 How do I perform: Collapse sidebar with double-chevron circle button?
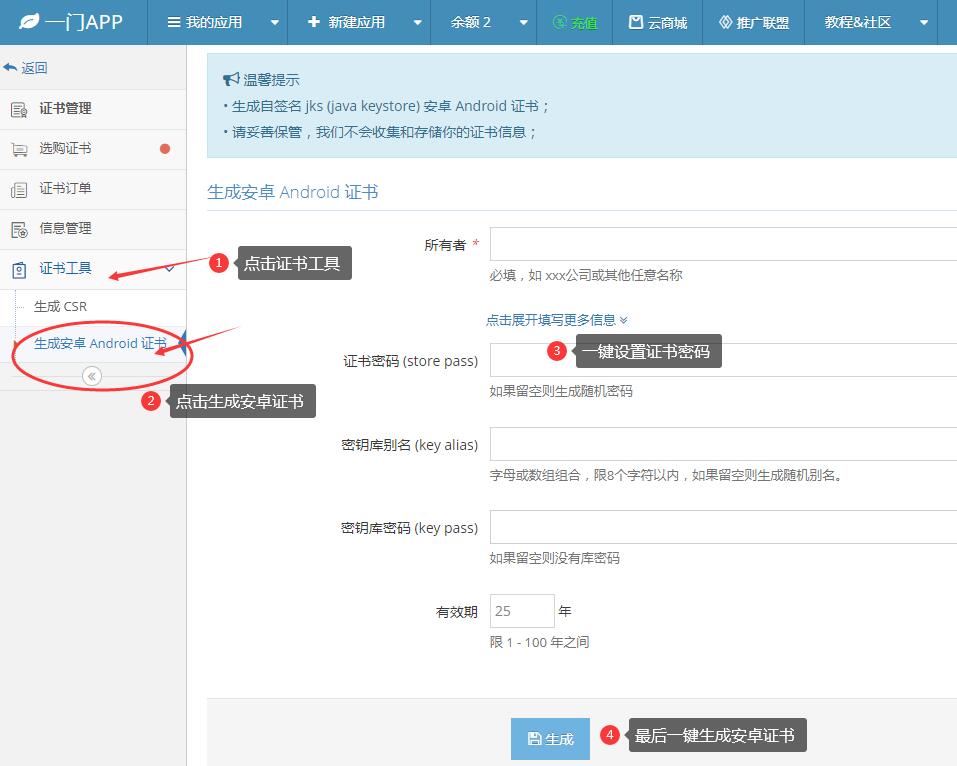(x=92, y=376)
